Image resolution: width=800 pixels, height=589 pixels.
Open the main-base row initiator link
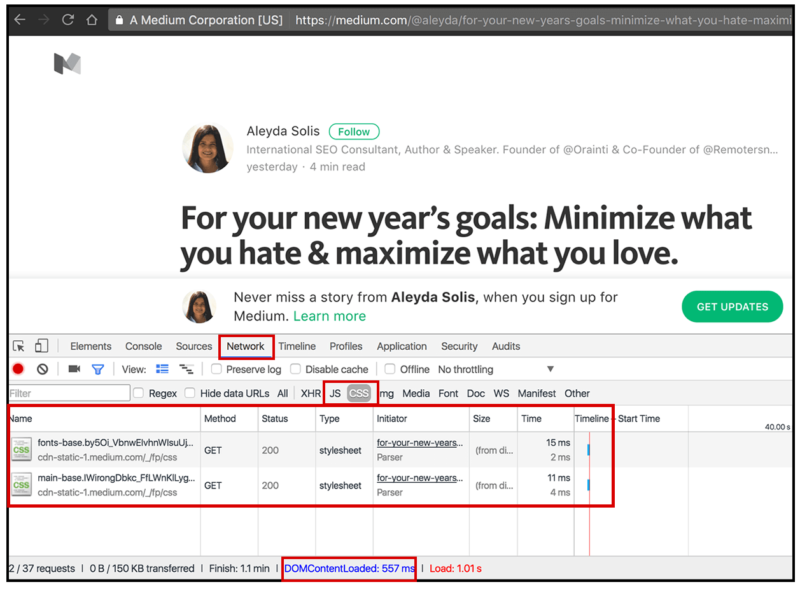click(x=419, y=478)
